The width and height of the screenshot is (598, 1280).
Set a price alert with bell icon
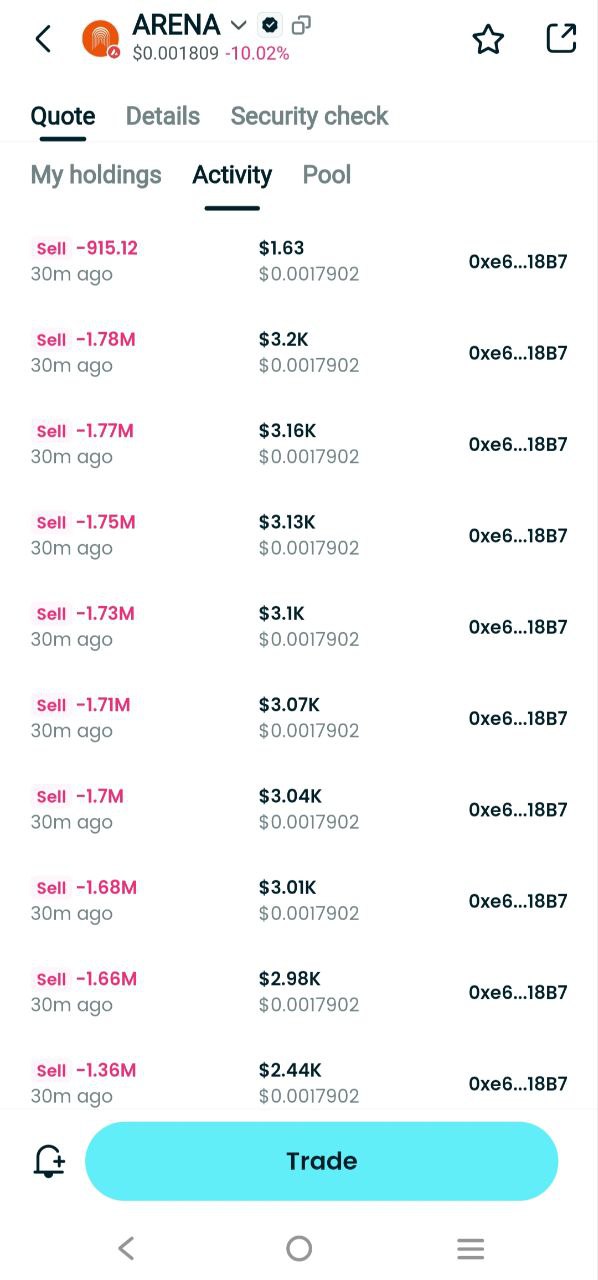pos(49,1161)
